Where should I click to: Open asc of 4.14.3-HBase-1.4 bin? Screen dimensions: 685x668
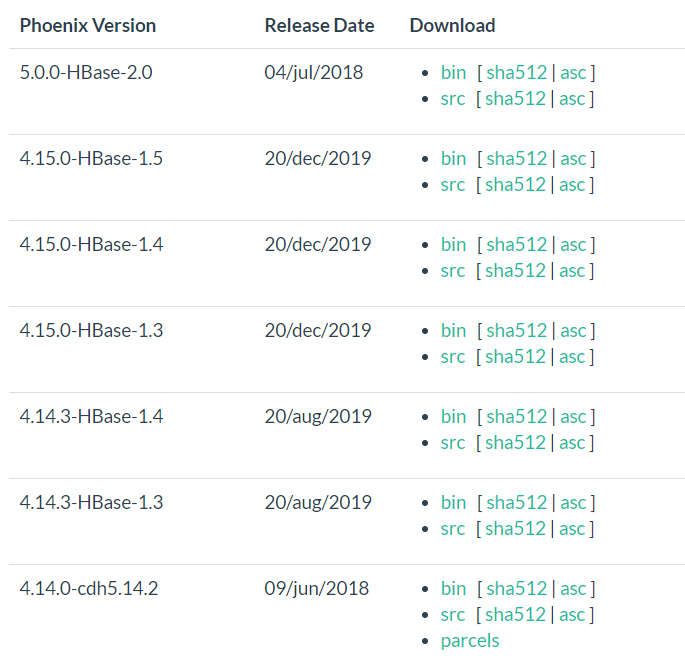pyautogui.click(x=573, y=417)
